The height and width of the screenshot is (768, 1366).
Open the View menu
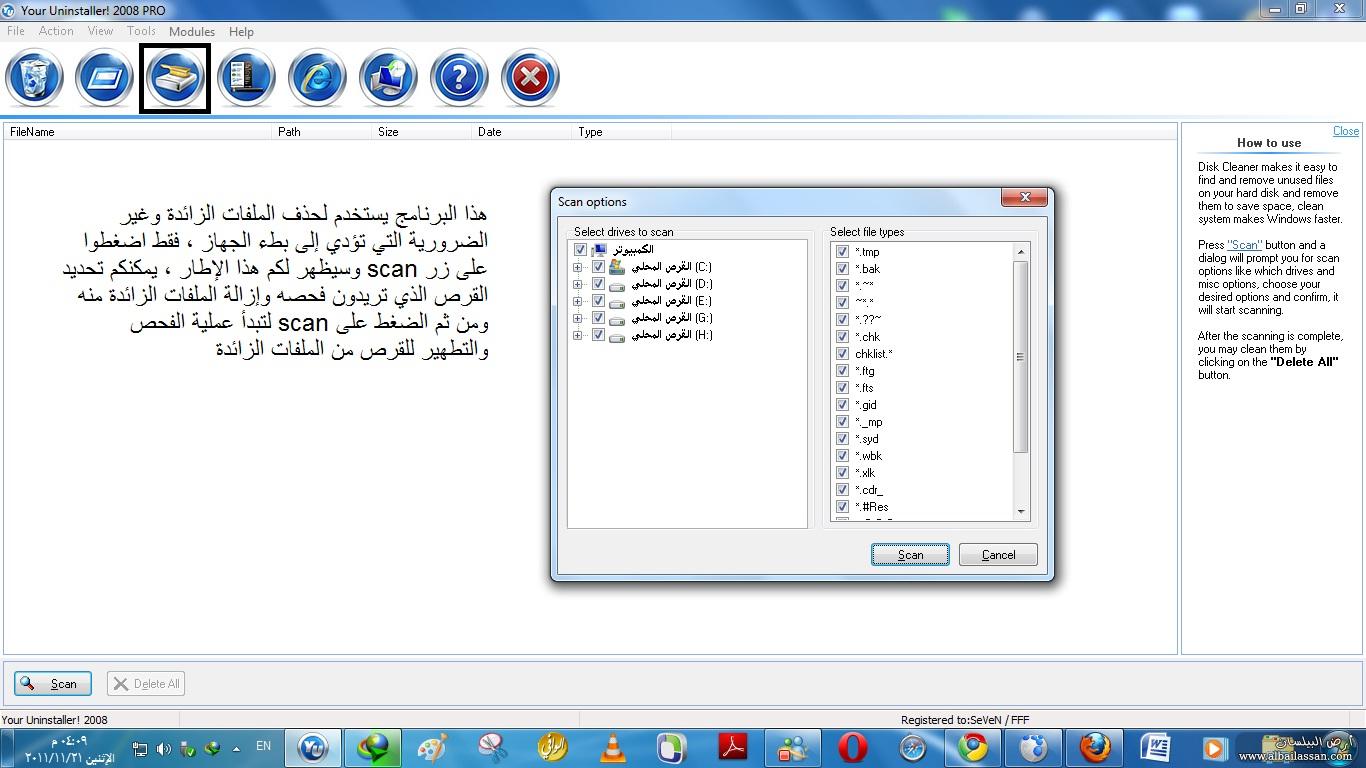pos(100,31)
